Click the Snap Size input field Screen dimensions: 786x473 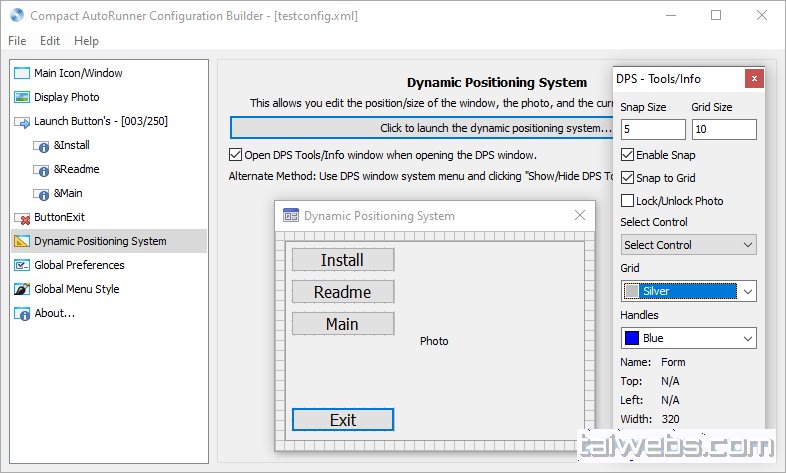tap(653, 129)
